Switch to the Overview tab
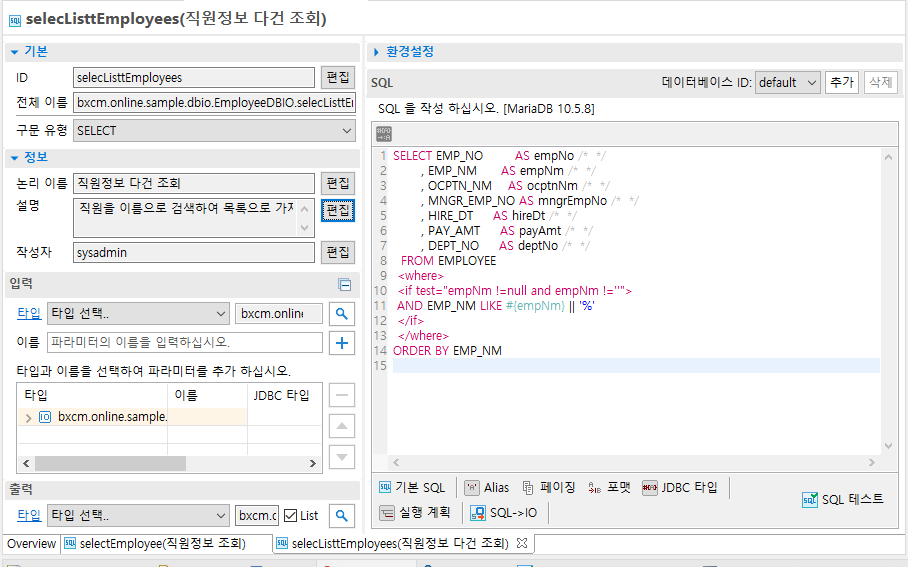 31,544
